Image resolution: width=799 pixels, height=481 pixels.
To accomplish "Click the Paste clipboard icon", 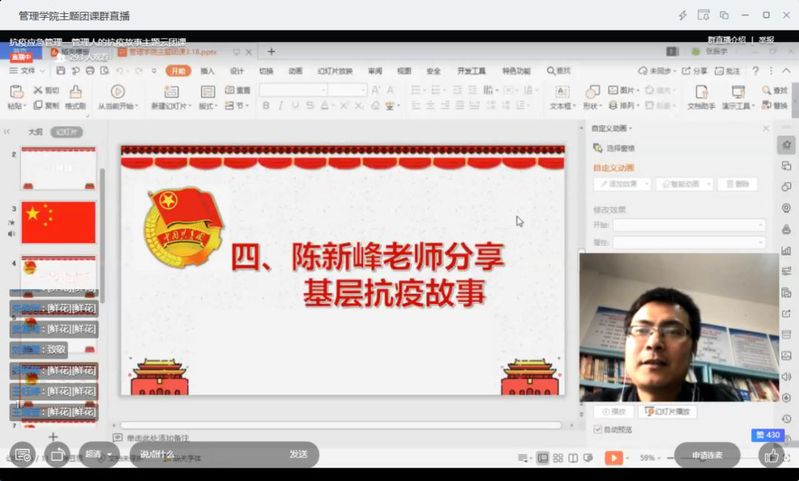I will coord(16,92).
